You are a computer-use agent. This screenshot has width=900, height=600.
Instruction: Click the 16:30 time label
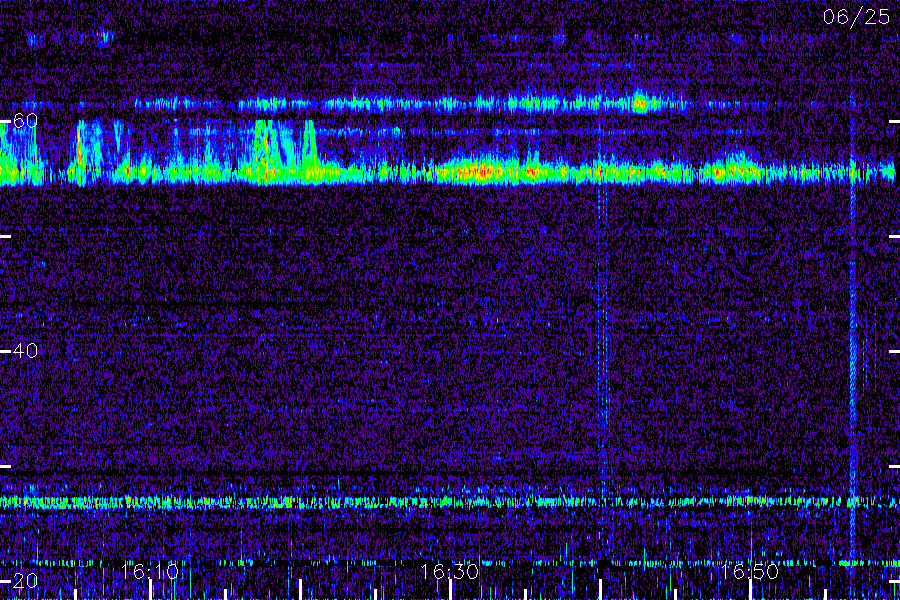449,571
